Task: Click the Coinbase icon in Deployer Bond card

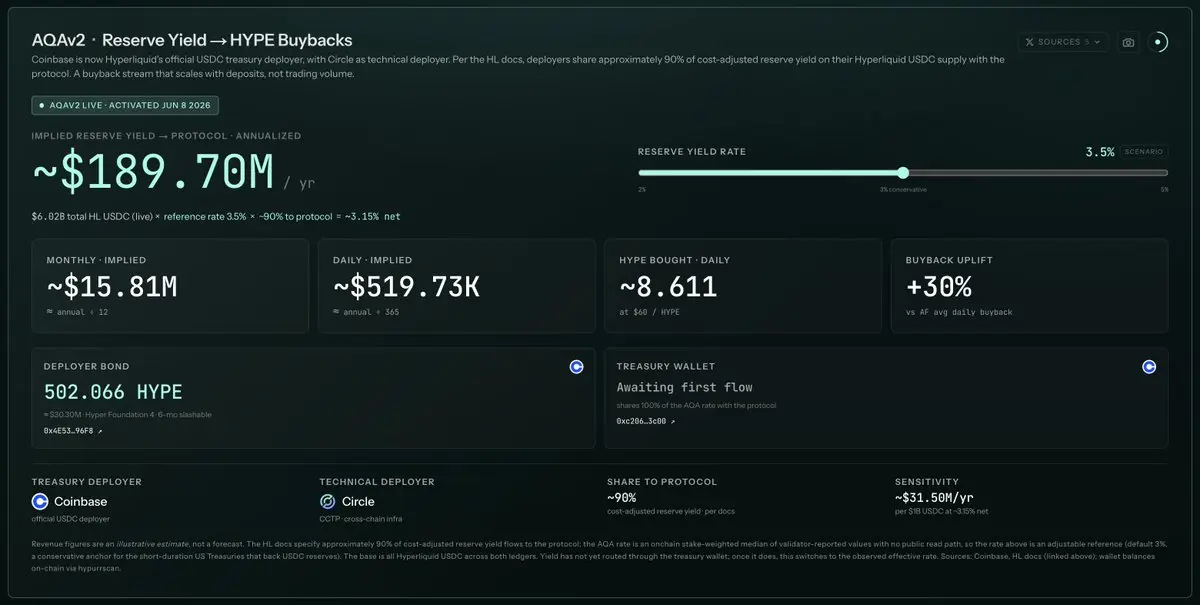Action: [x=576, y=367]
